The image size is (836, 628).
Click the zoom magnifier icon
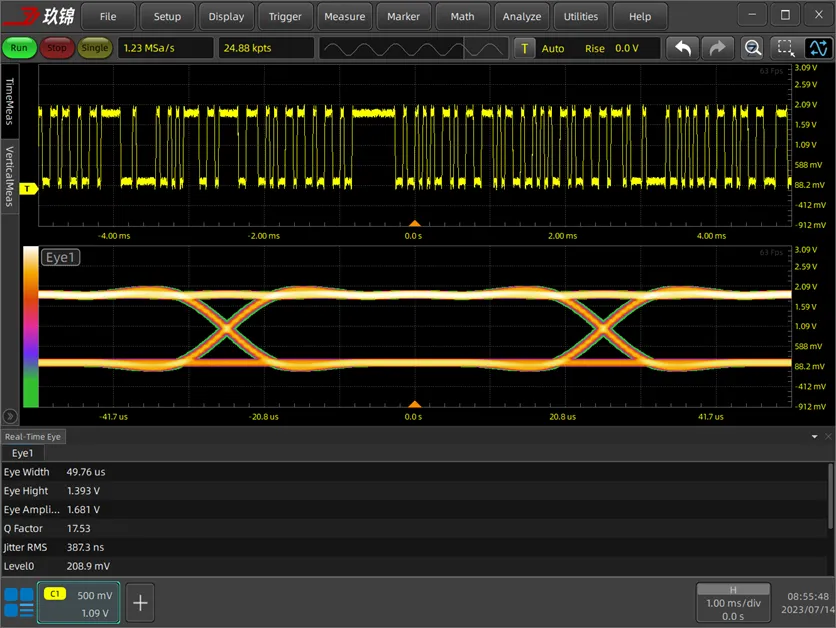tap(753, 48)
